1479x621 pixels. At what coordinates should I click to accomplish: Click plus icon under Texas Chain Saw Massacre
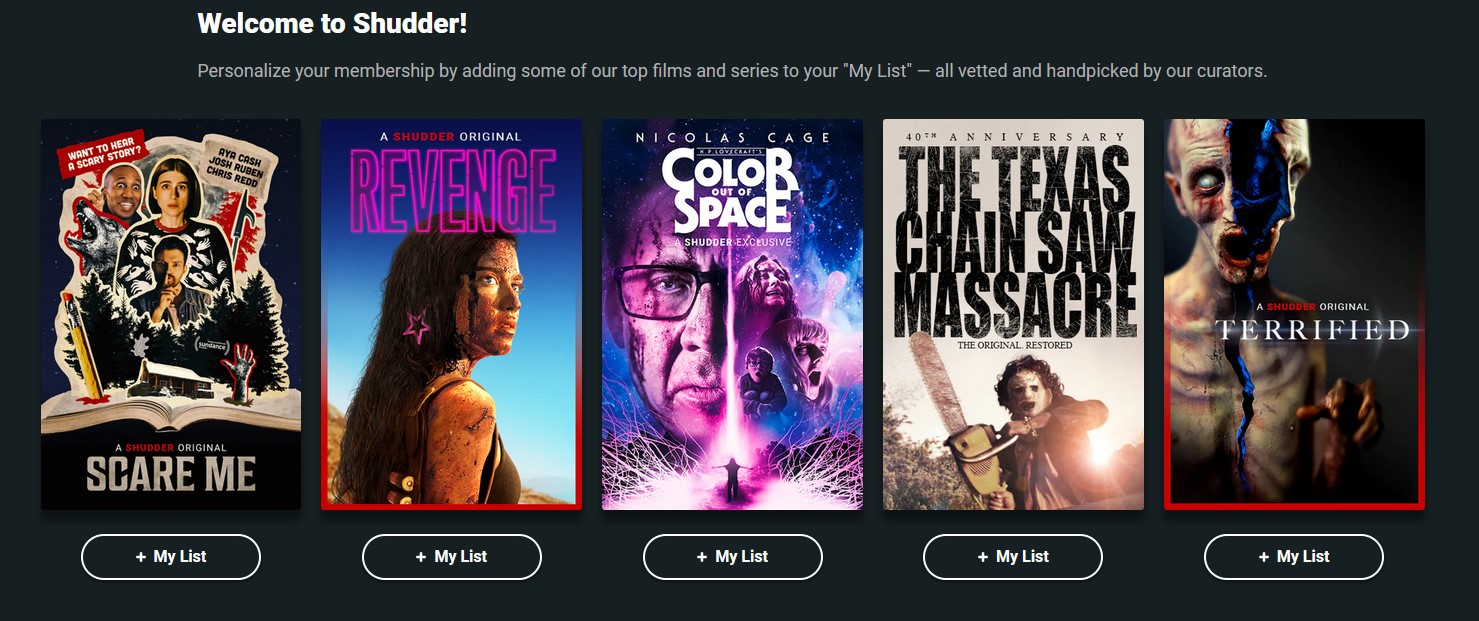[983, 557]
